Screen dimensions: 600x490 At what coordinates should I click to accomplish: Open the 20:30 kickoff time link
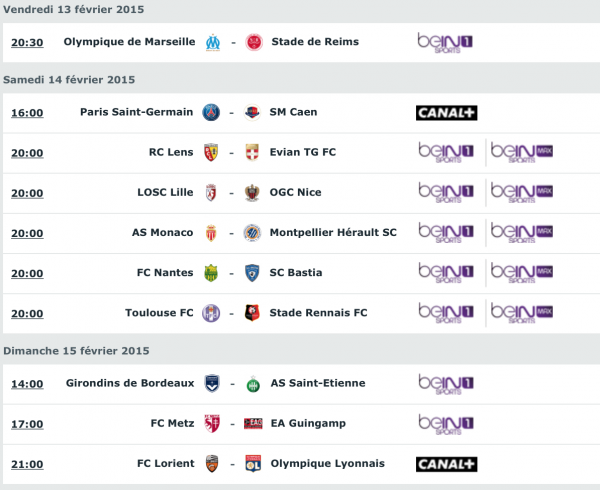tap(27, 42)
